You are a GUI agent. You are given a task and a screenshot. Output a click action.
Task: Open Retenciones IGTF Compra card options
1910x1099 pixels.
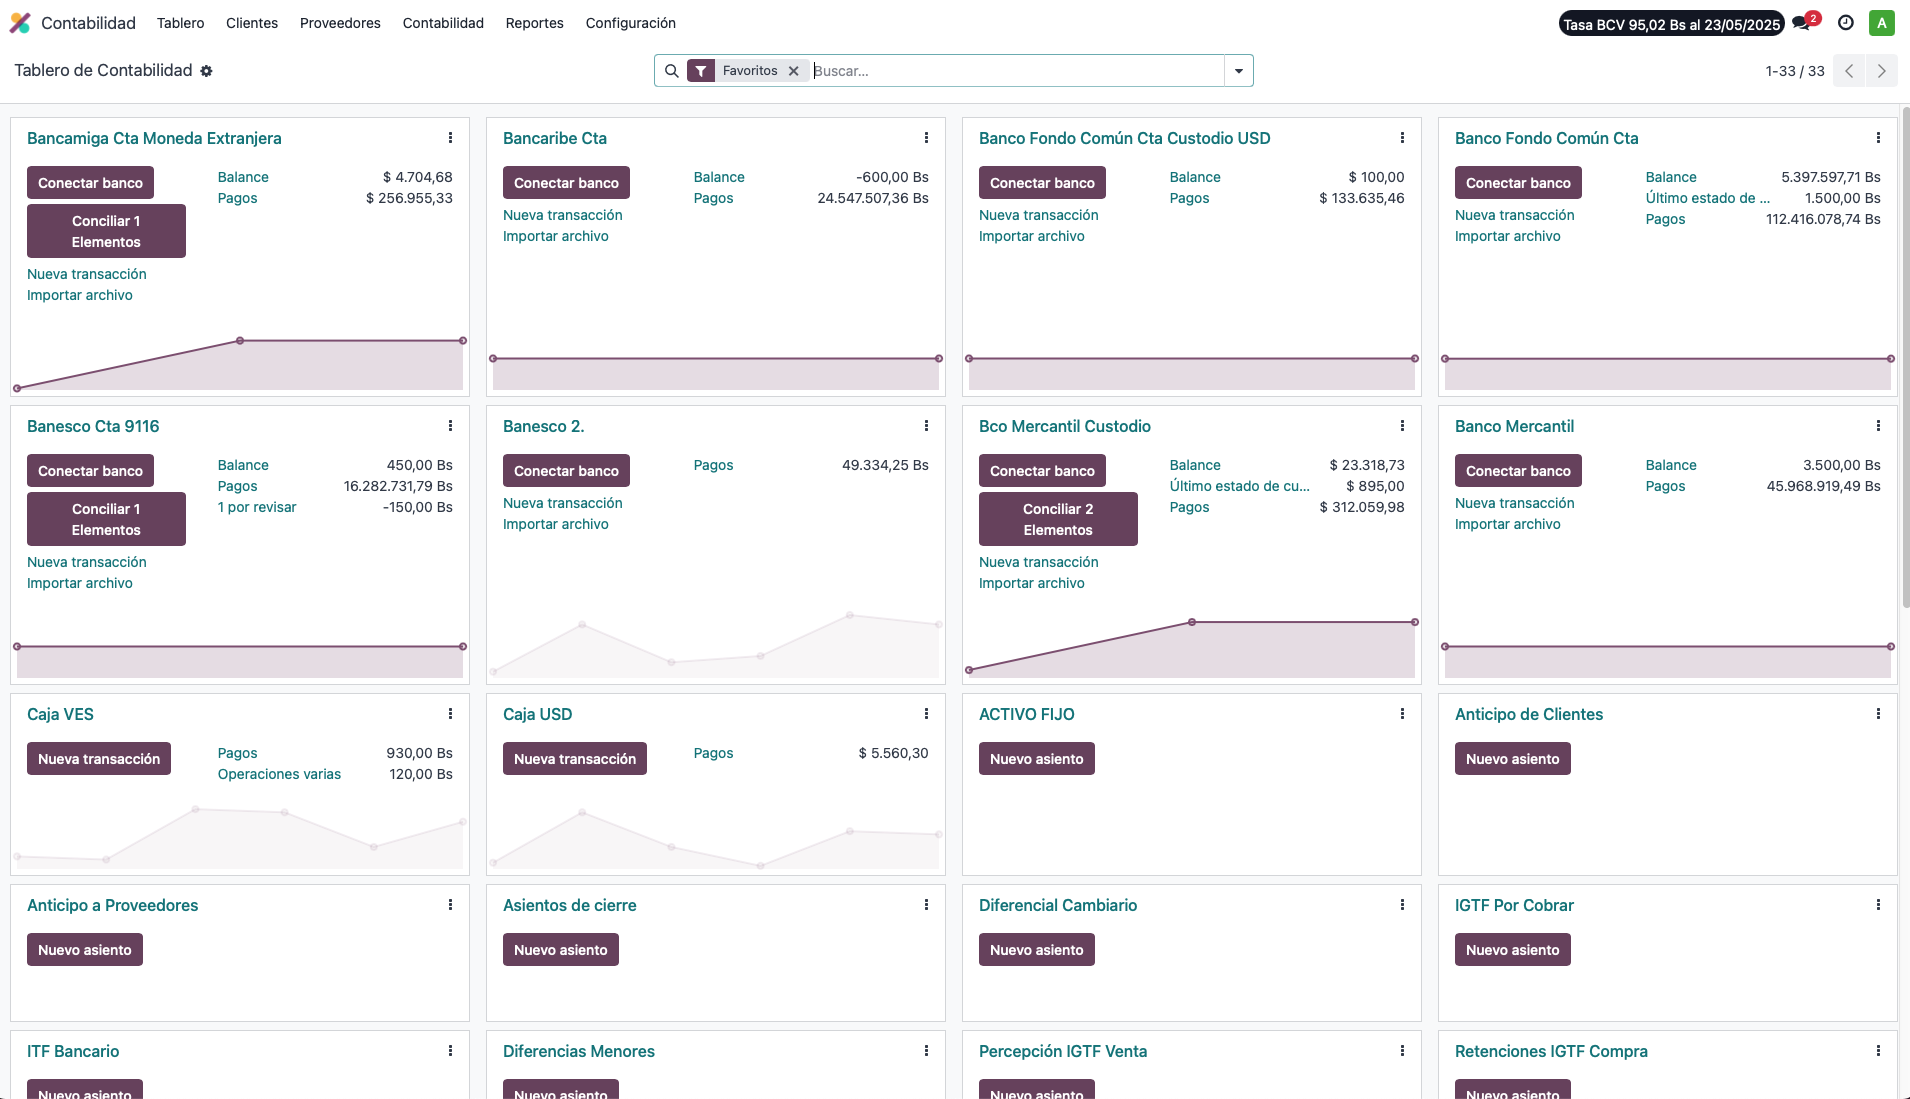pos(1878,1051)
